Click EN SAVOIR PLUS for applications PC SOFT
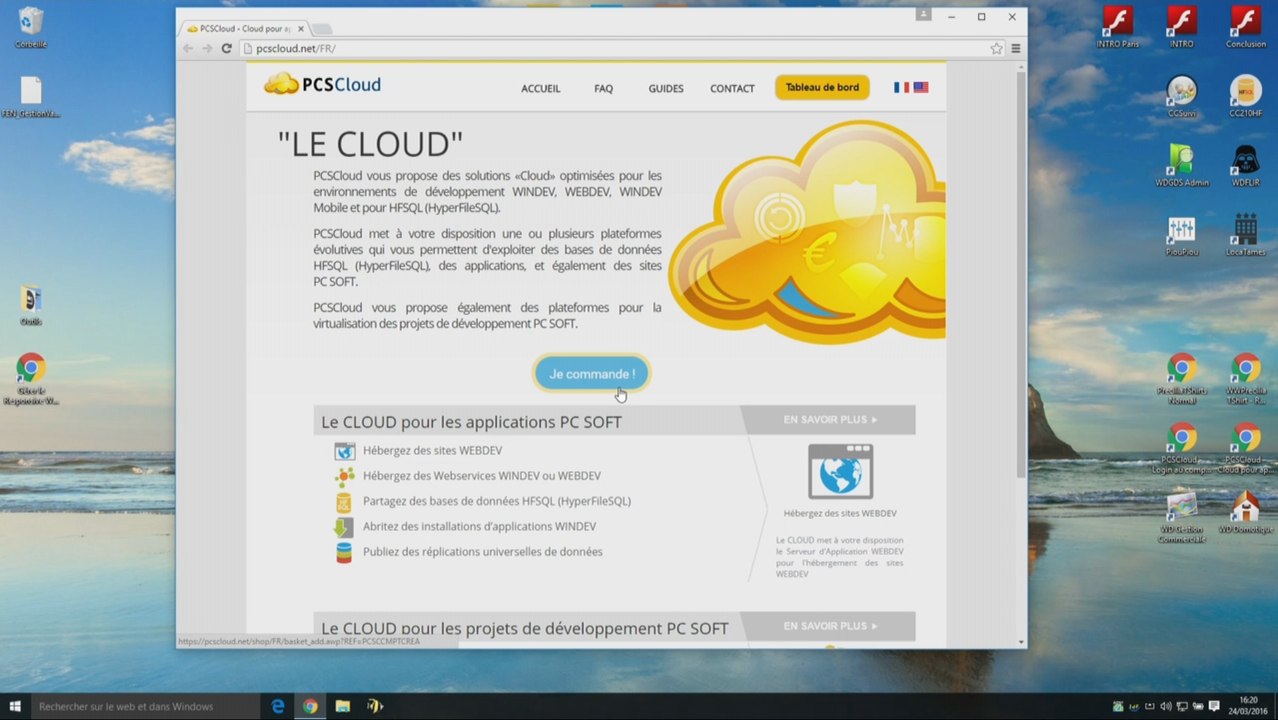This screenshot has height=720, width=1278. point(830,420)
